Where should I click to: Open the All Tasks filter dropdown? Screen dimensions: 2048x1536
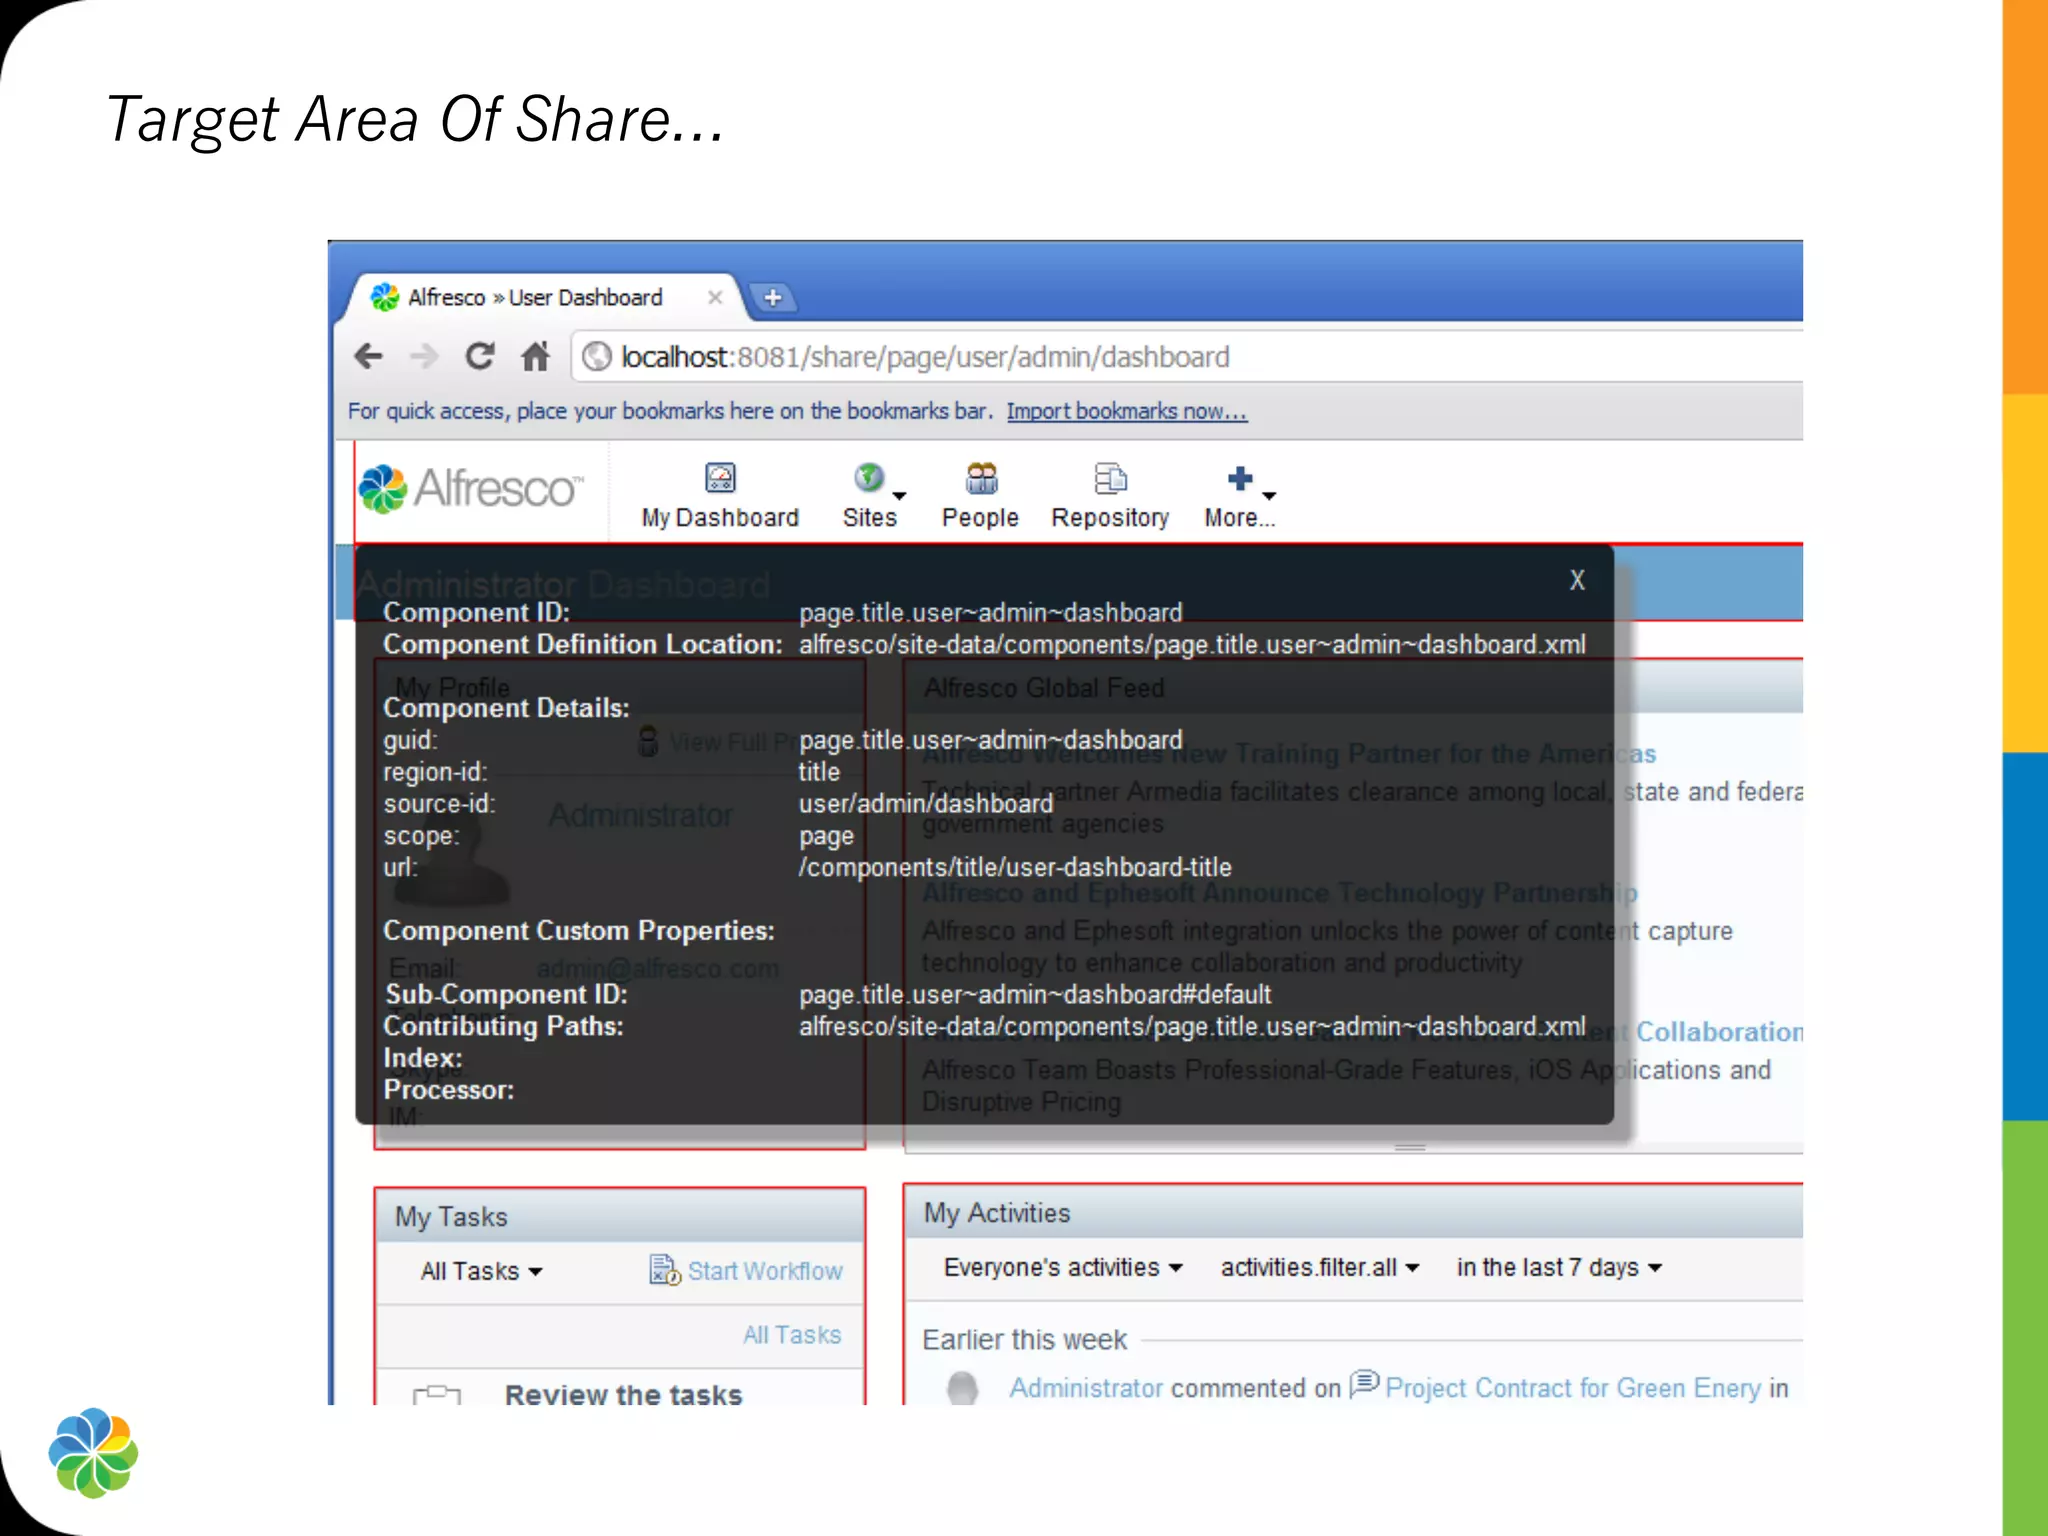(481, 1271)
